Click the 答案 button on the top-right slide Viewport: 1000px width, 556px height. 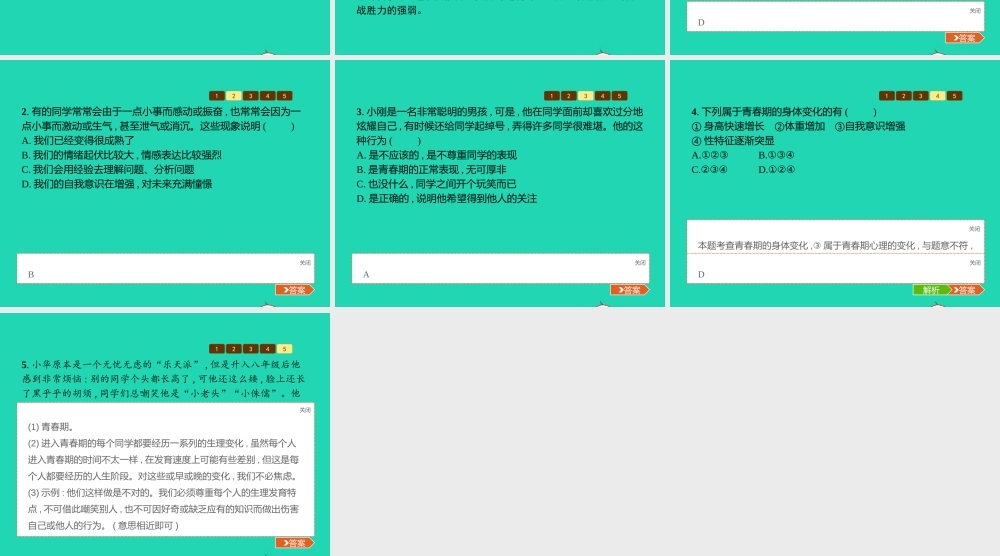964,38
